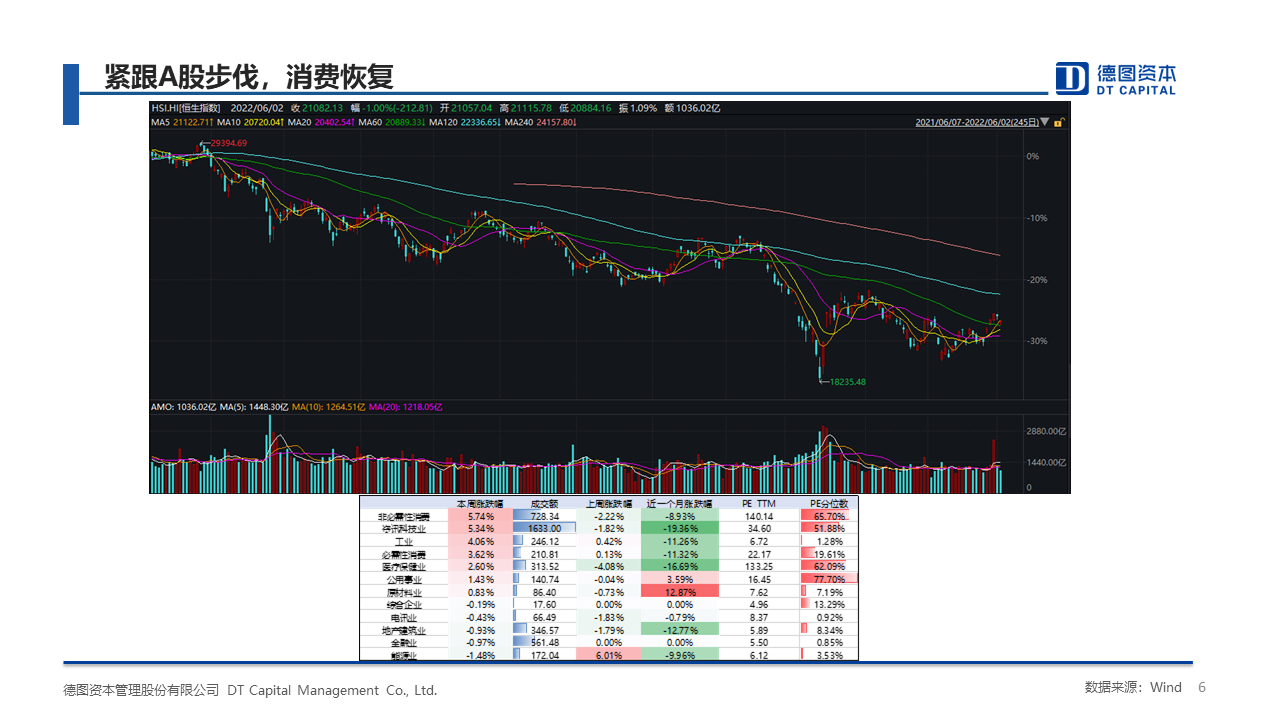This screenshot has height=720, width=1280.
Task: Click the volume MA(20) 1218.05亿 label
Action: tap(407, 408)
